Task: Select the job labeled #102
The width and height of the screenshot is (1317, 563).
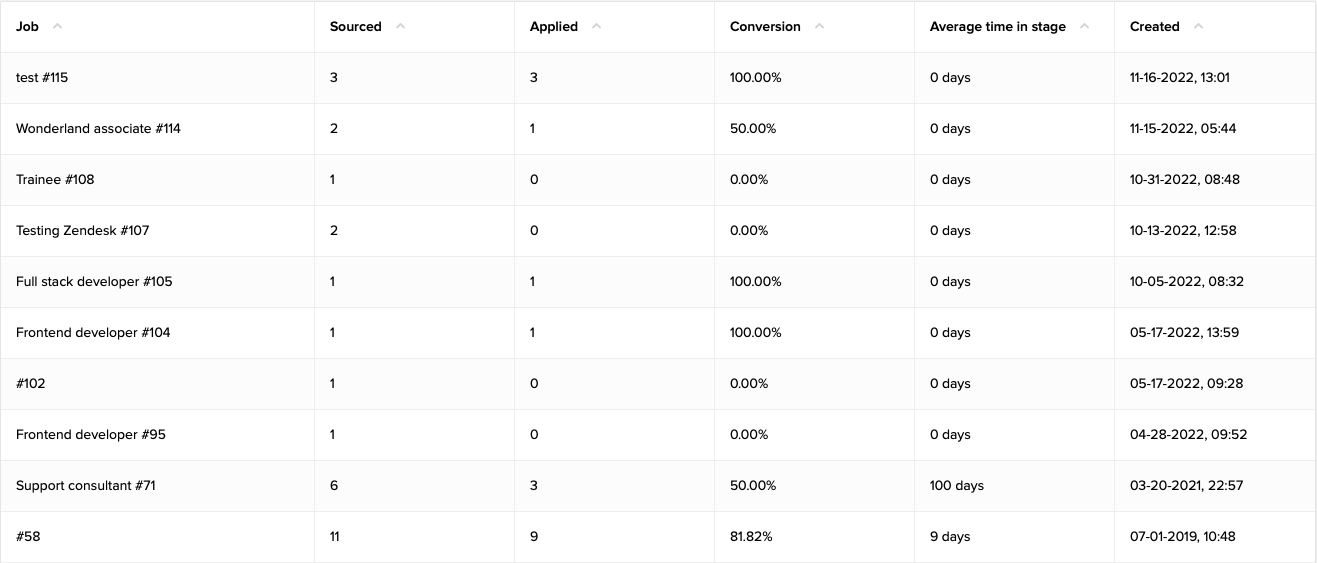Action: [x=31, y=384]
